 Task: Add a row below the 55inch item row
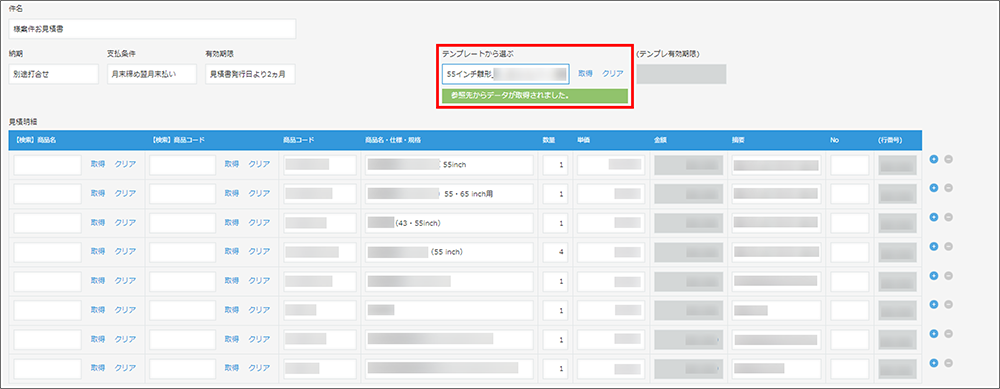point(934,159)
